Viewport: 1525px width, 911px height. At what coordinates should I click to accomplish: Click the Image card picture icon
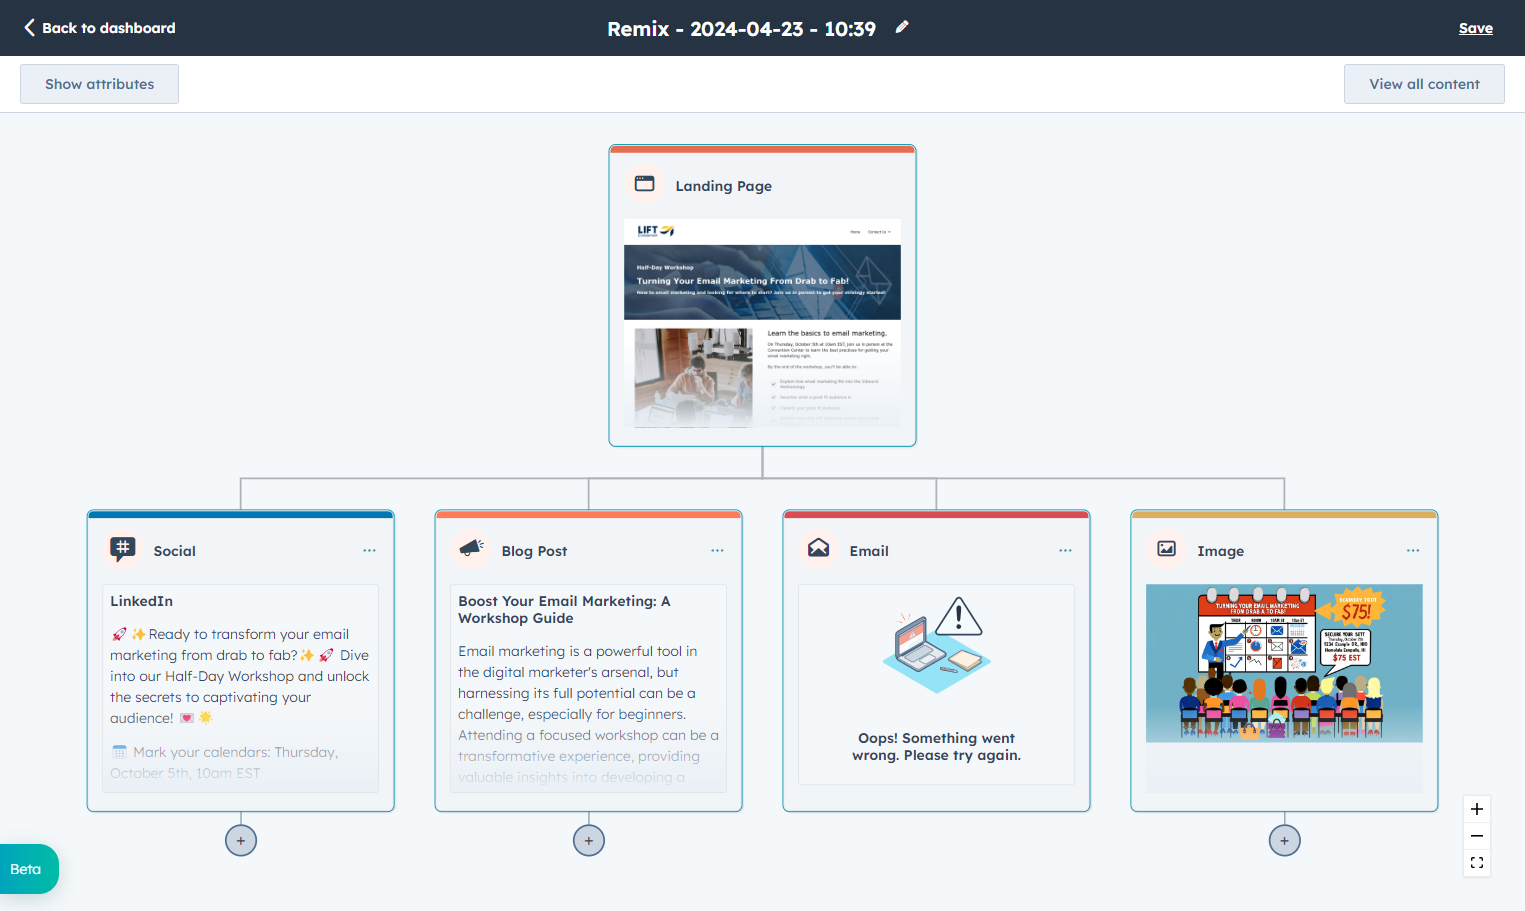(x=1166, y=549)
